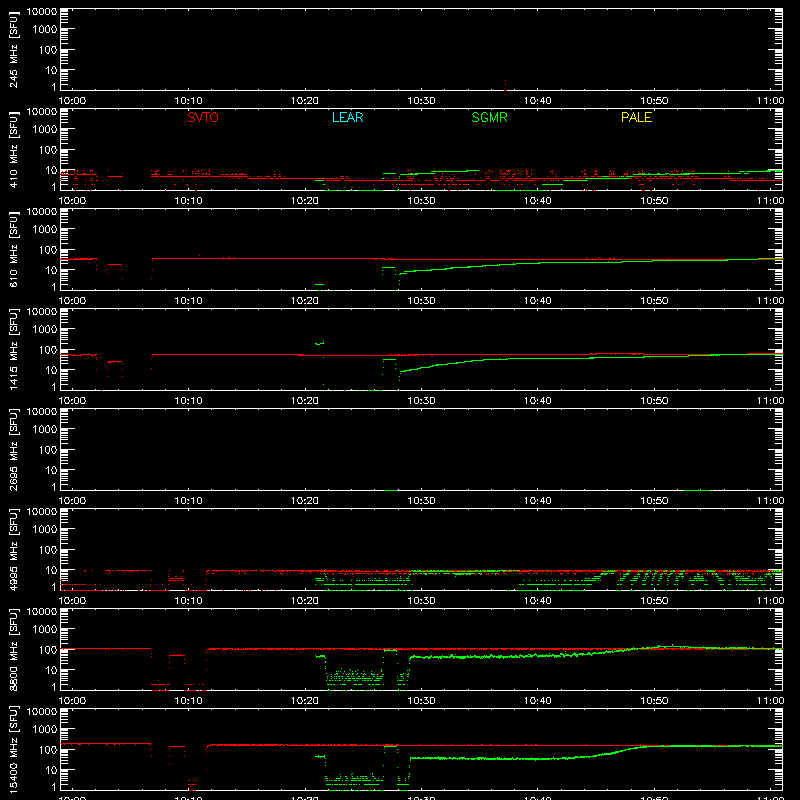Click the 10000 y-axis label of 15400 MHz plot

[42, 711]
